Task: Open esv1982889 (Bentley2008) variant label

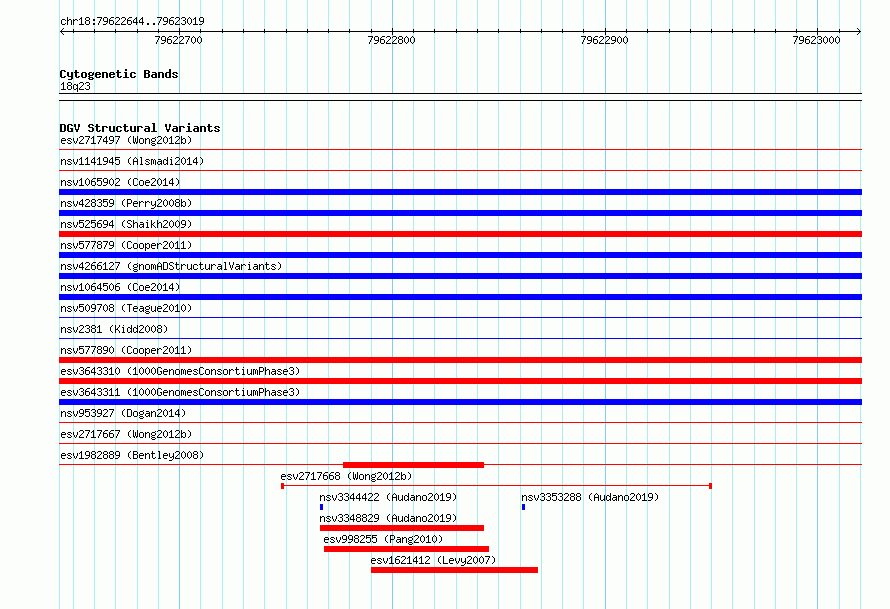Action: click(x=132, y=455)
